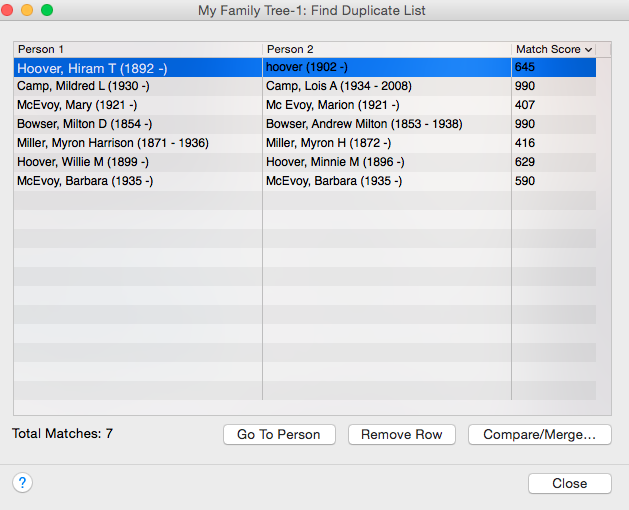
Task: Click the yellow minimize window button
Action: point(27,10)
